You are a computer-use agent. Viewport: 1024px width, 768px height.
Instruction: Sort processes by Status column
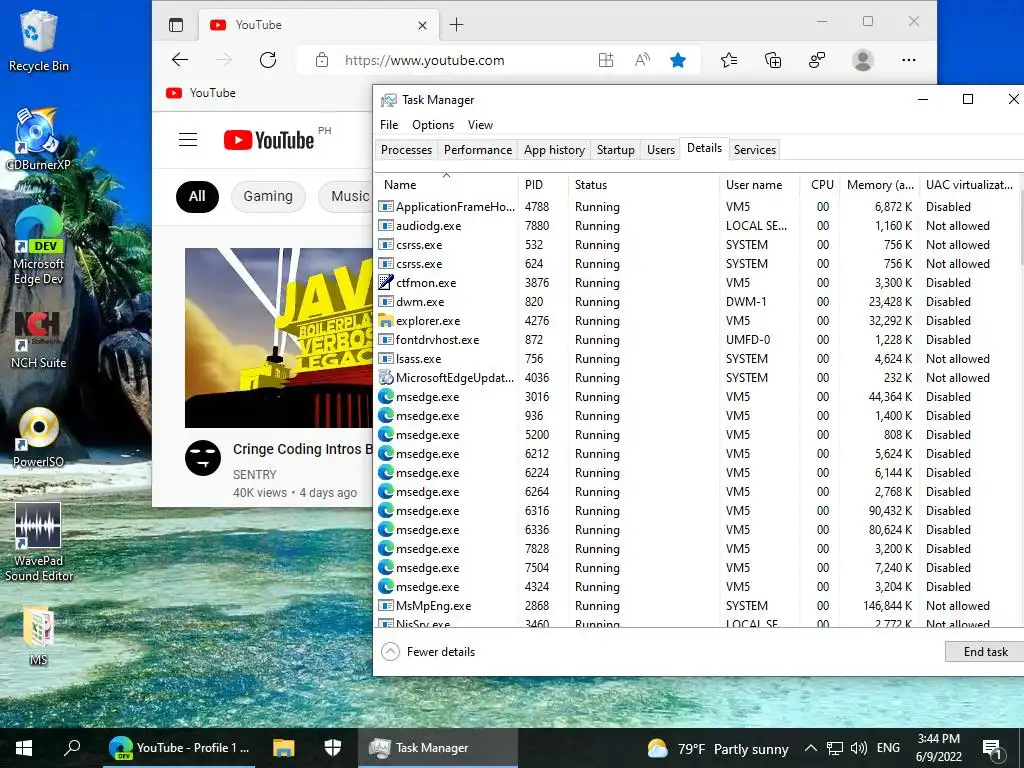click(x=644, y=185)
